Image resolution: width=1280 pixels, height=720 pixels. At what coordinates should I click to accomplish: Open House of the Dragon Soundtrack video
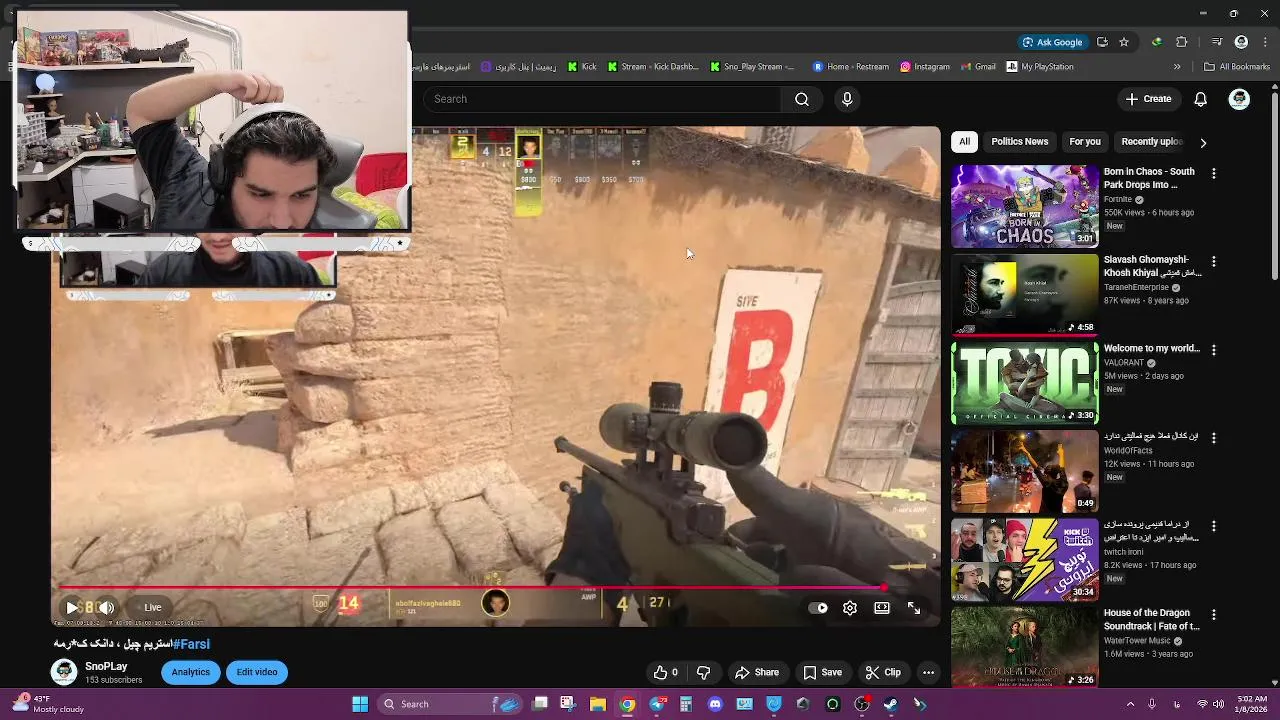pyautogui.click(x=1024, y=647)
